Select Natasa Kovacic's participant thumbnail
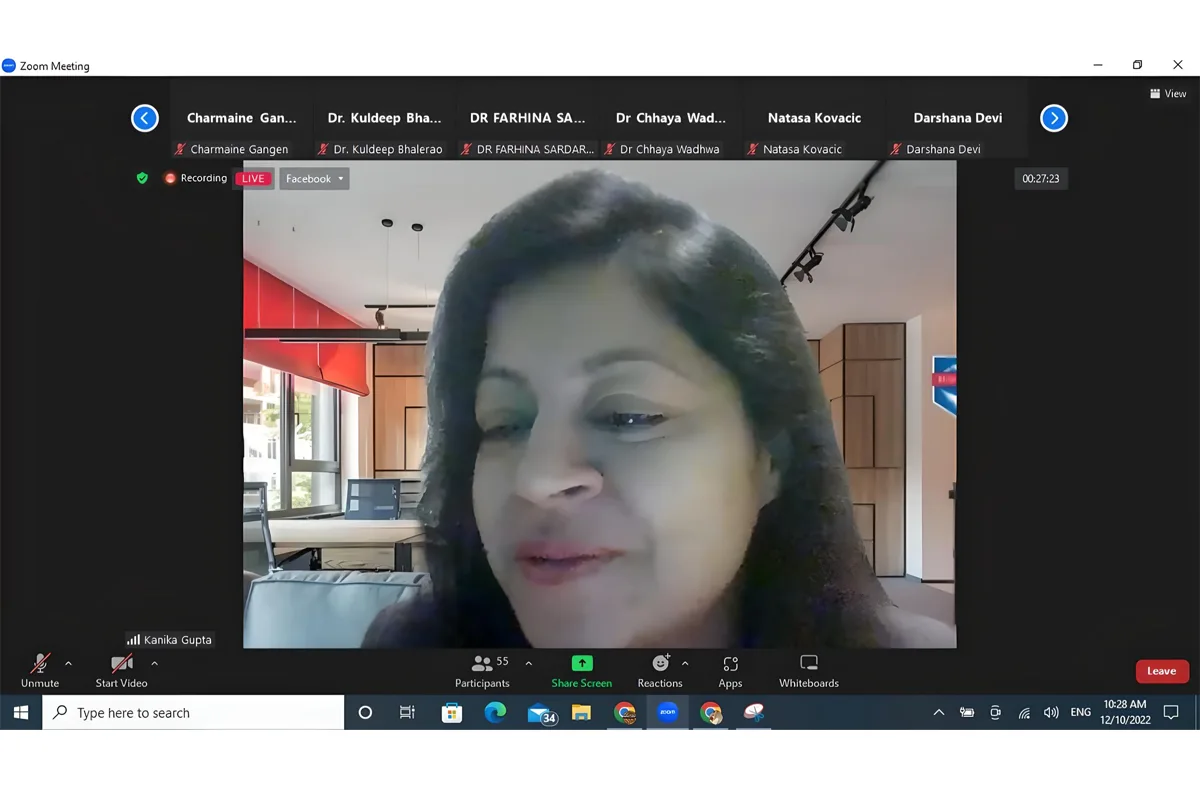This screenshot has width=1200, height=800. (814, 128)
